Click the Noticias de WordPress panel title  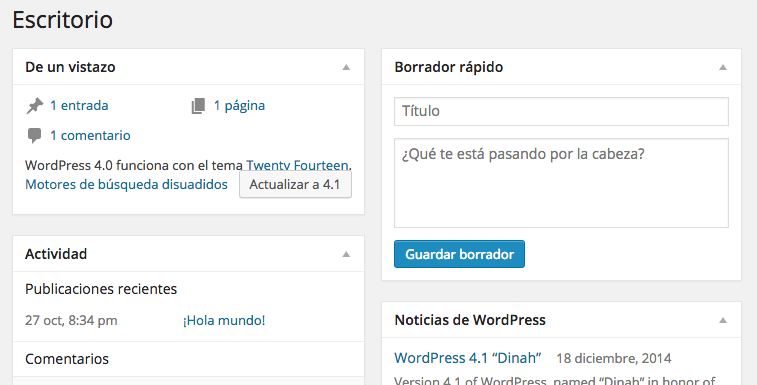click(470, 320)
